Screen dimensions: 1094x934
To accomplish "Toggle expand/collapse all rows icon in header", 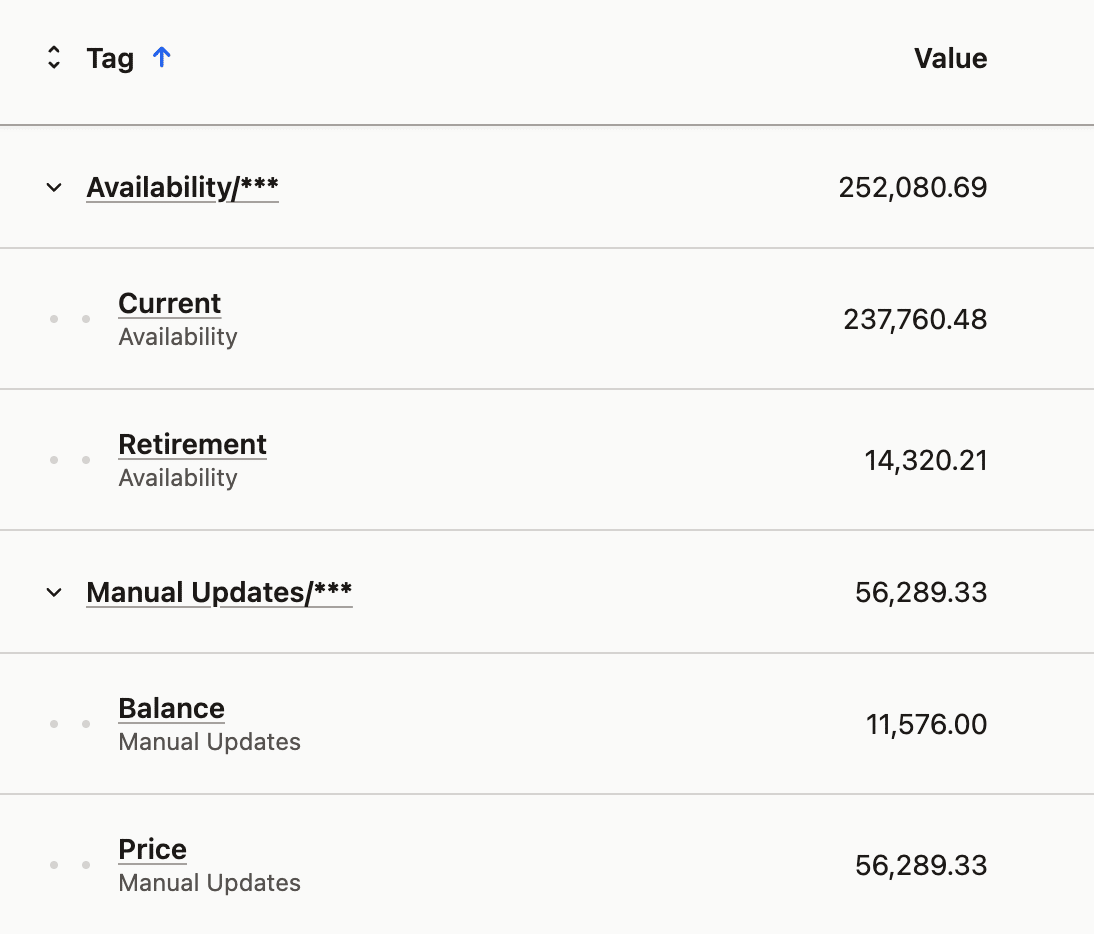I will click(x=54, y=58).
